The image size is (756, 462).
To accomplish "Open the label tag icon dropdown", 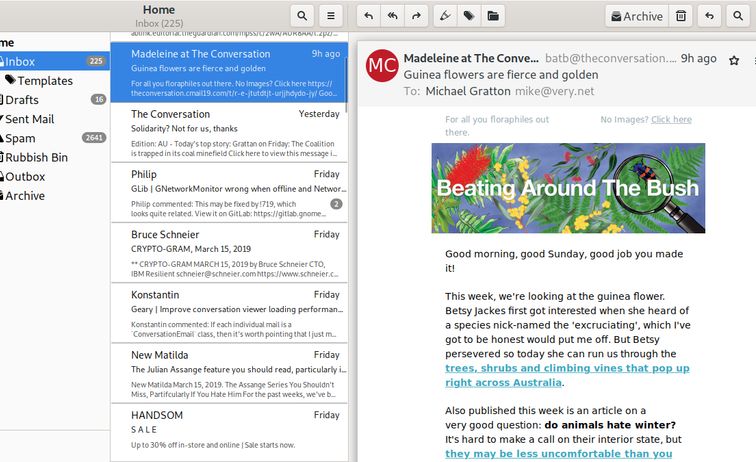I will click(469, 16).
